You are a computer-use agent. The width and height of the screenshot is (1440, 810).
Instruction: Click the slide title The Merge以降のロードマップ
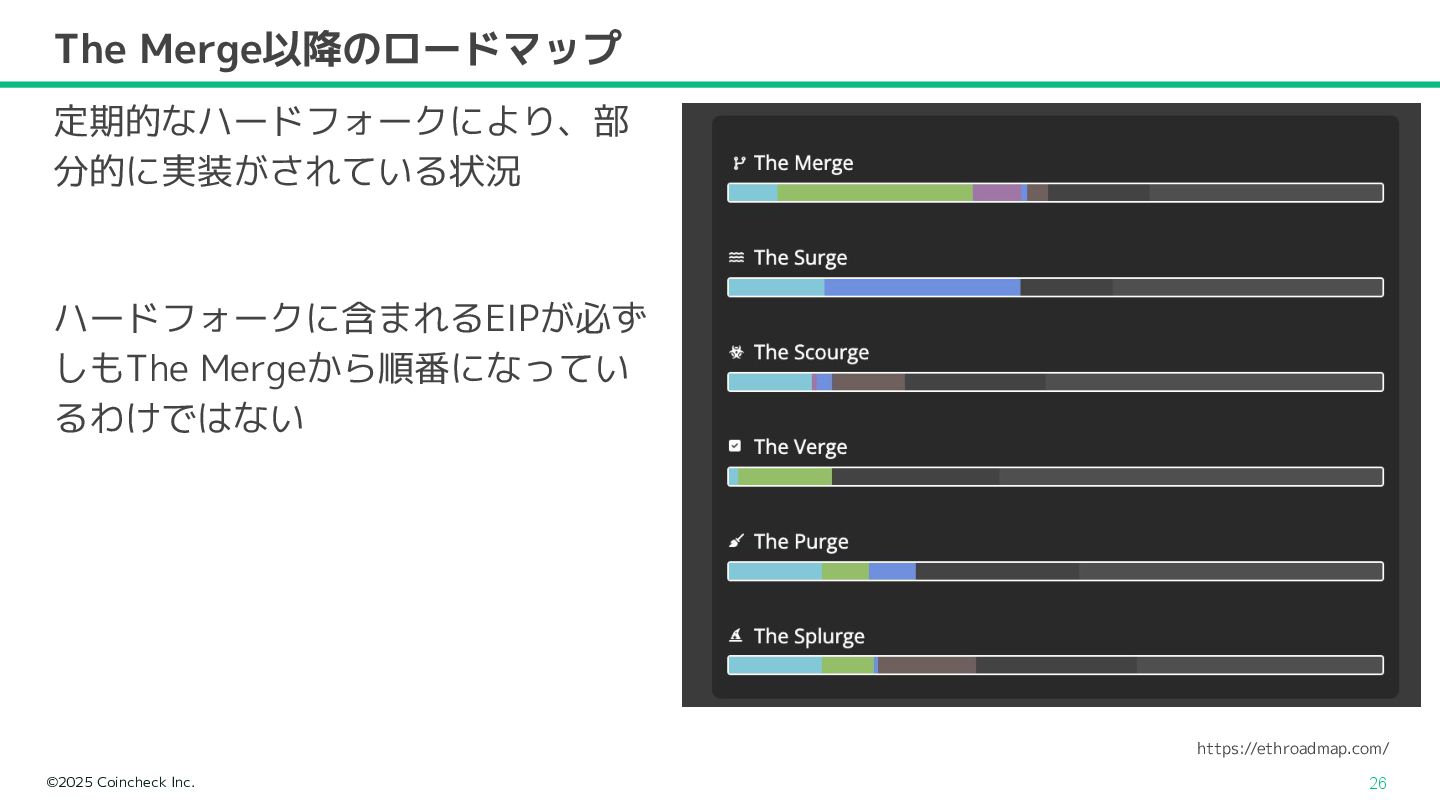tap(338, 48)
